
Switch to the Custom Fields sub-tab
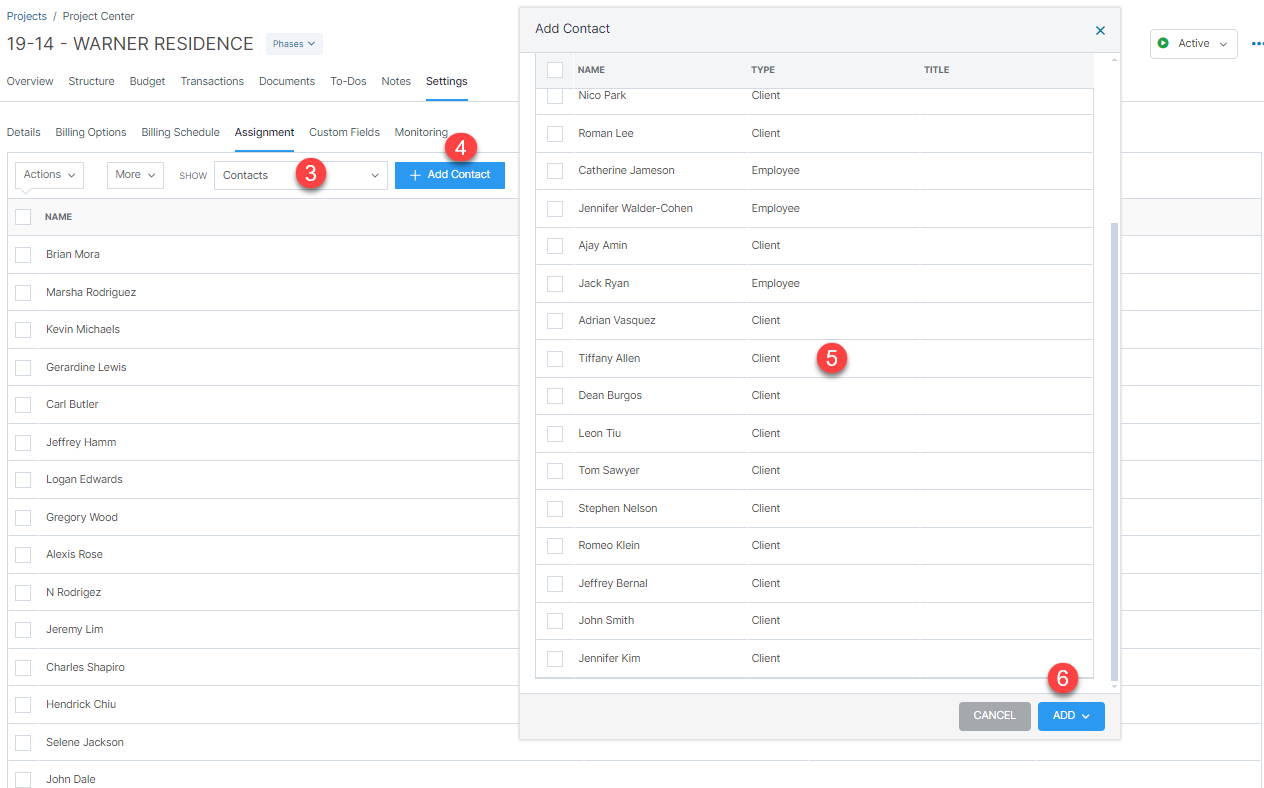coord(342,131)
